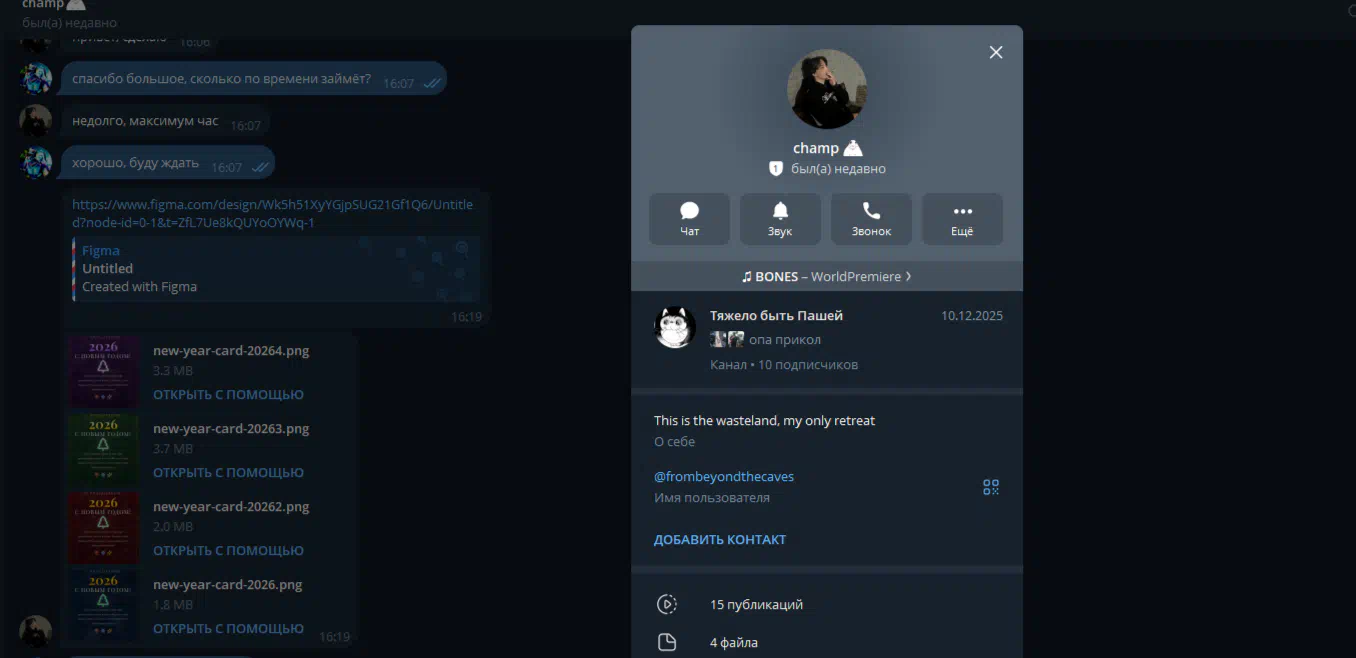This screenshot has height=658, width=1356.
Task: Open the Chat button in profile
Action: [x=689, y=219]
